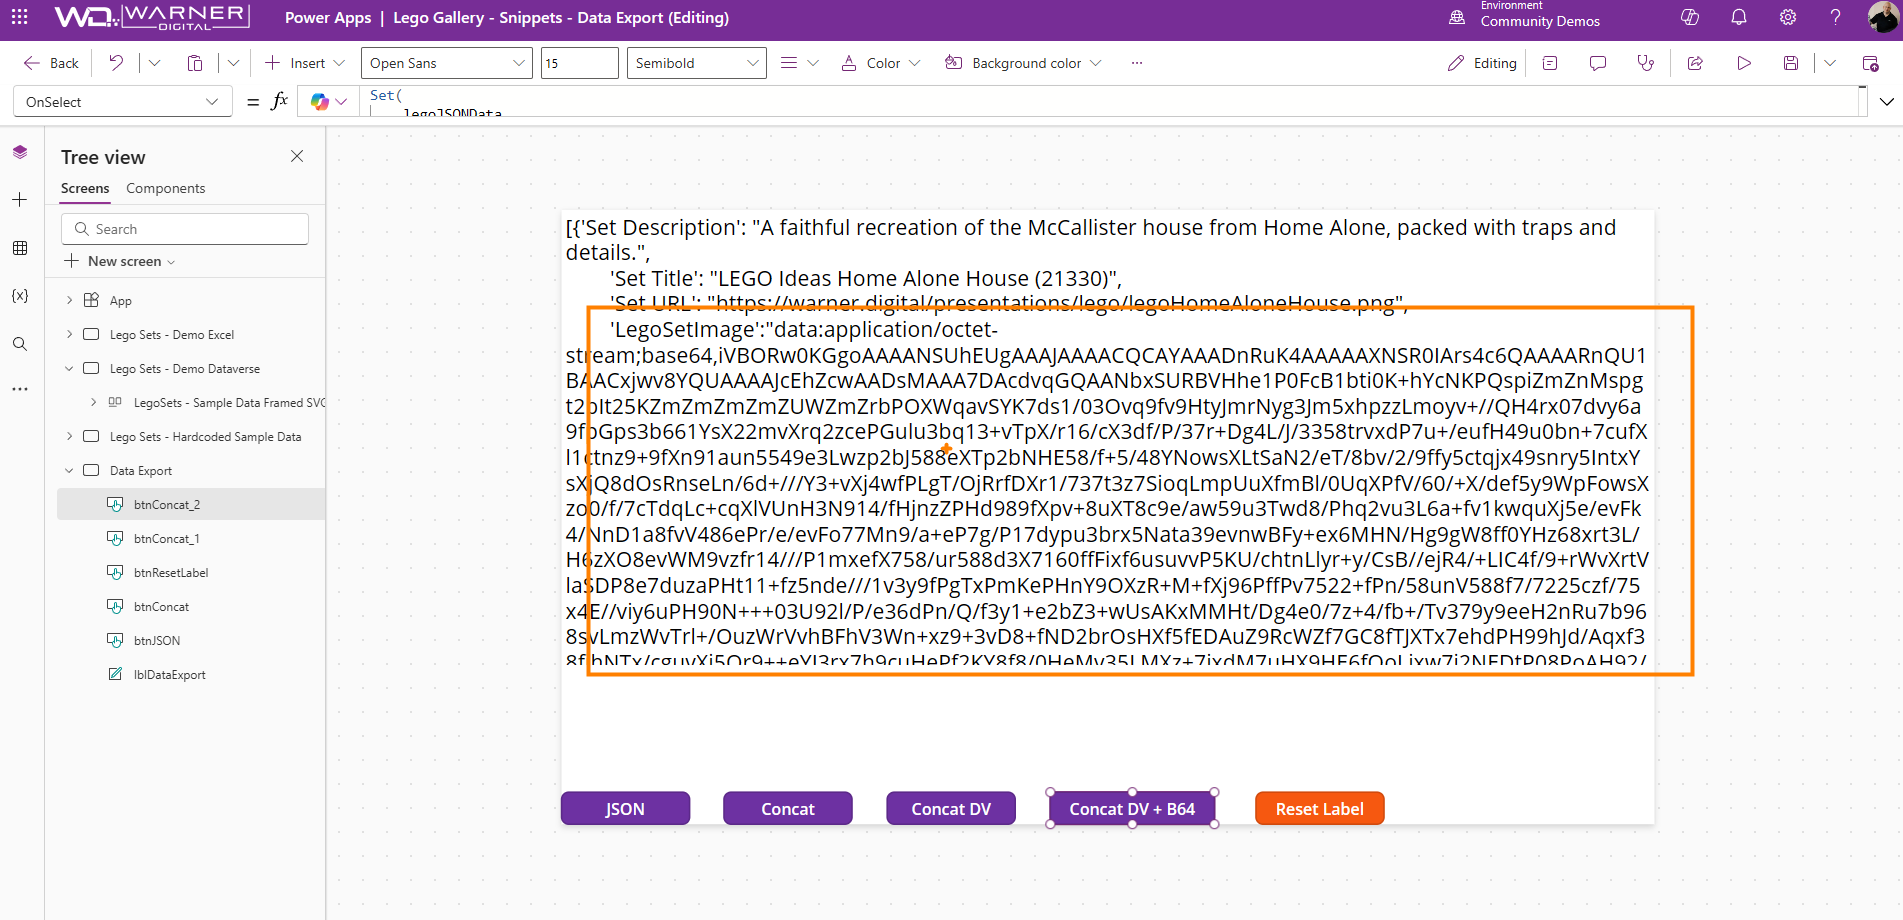Undo the last action
1903x920 pixels.
tap(117, 63)
